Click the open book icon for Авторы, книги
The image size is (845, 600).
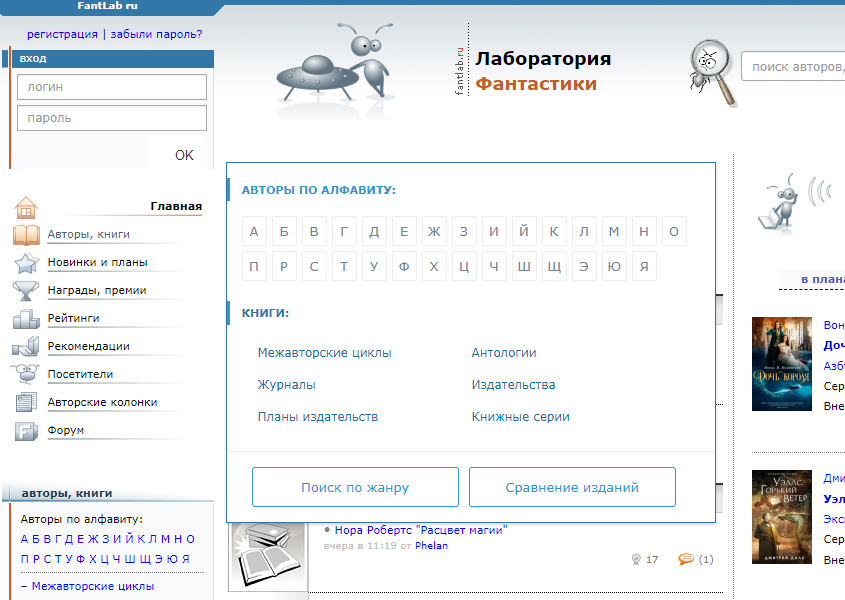26,235
